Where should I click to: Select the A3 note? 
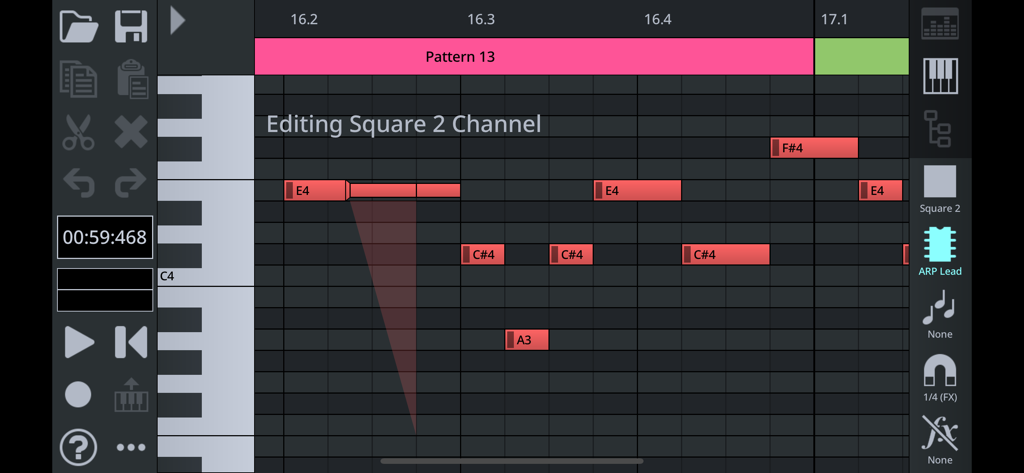pos(527,340)
